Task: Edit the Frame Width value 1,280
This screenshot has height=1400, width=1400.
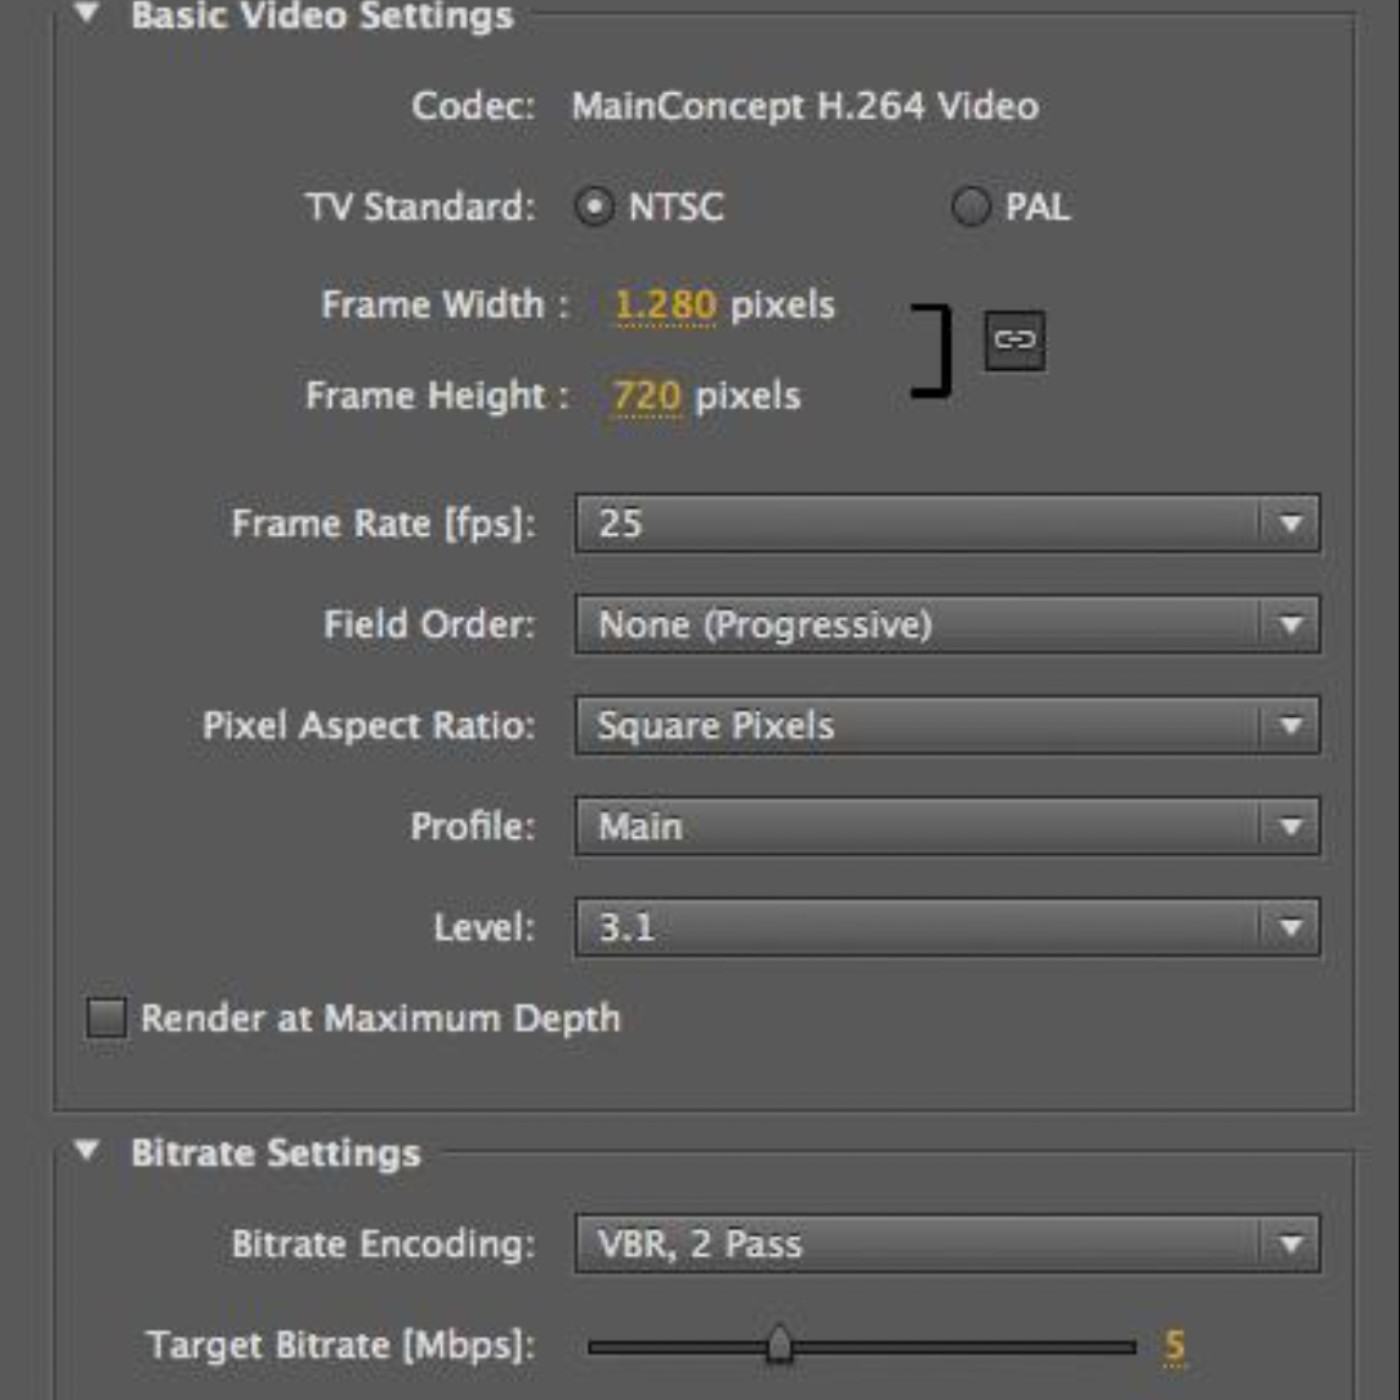Action: [x=665, y=305]
